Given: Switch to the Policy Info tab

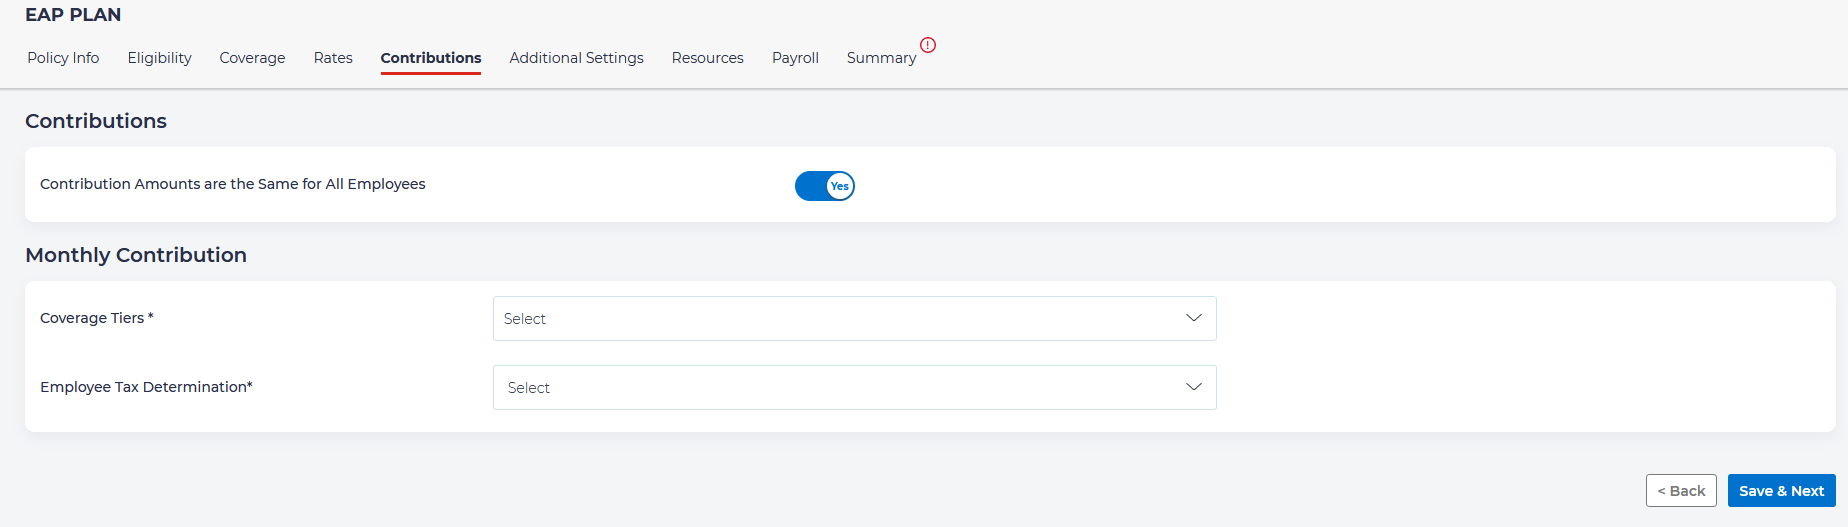Looking at the screenshot, I should point(63,58).
